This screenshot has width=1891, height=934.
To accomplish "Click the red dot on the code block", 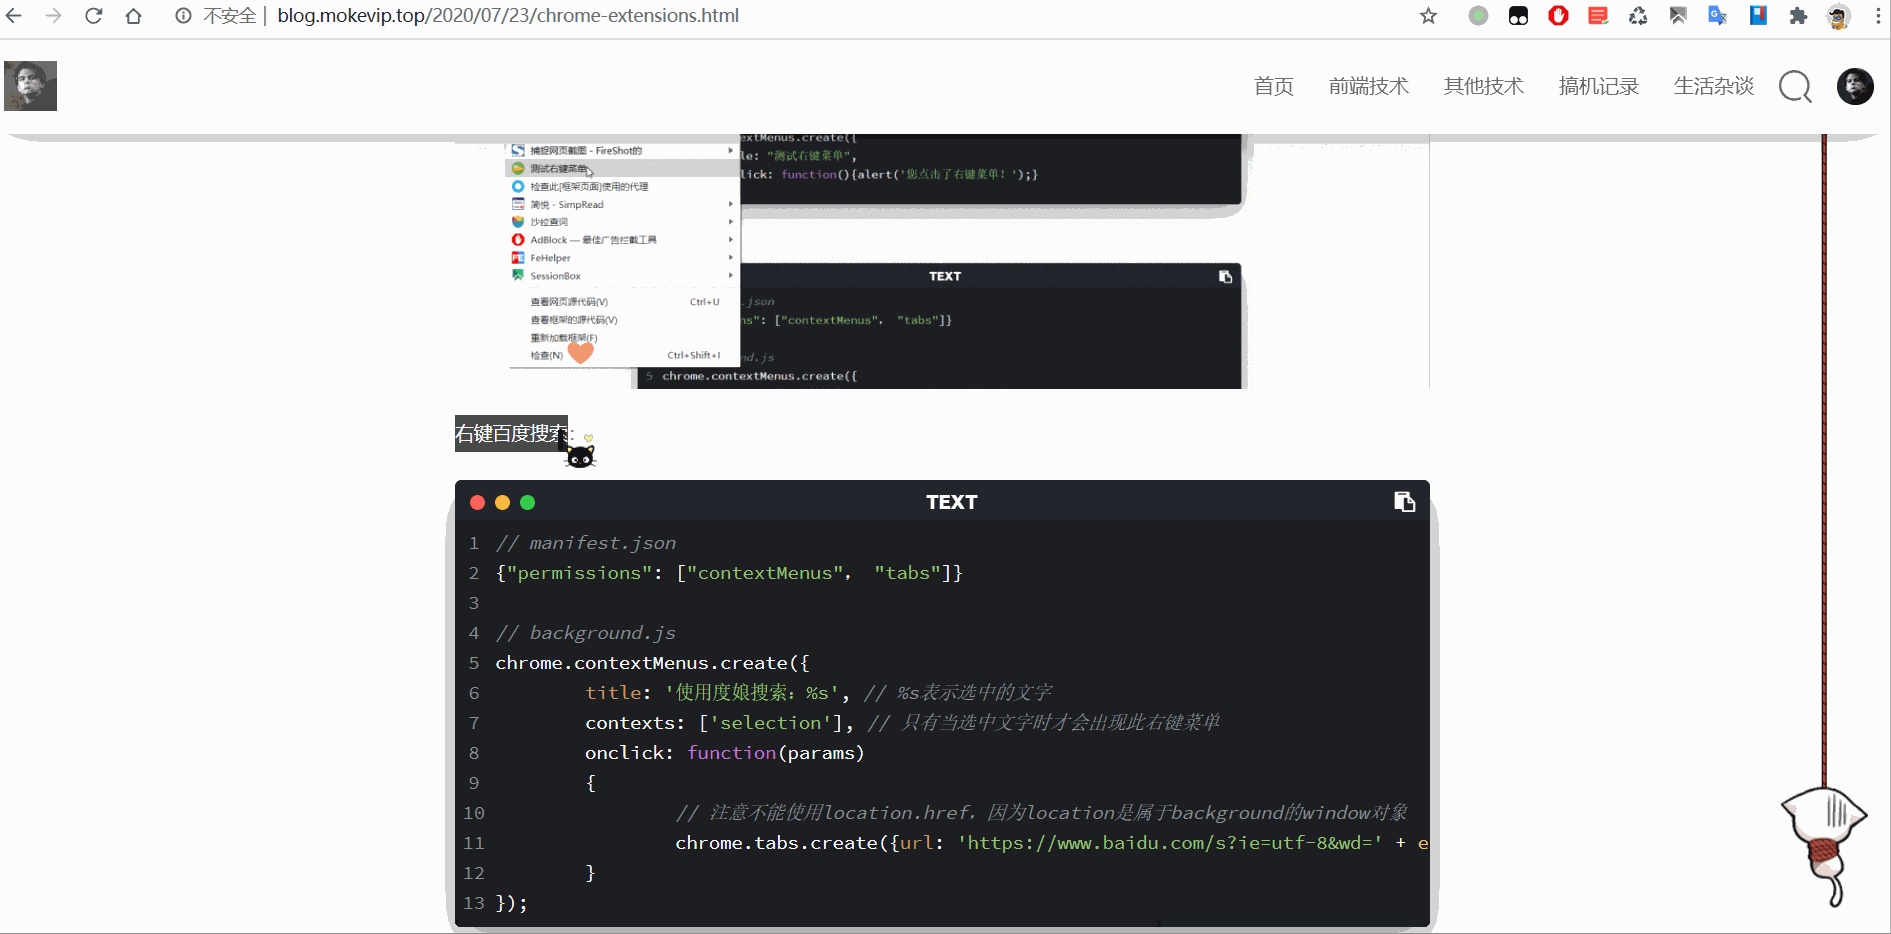I will pyautogui.click(x=477, y=503).
